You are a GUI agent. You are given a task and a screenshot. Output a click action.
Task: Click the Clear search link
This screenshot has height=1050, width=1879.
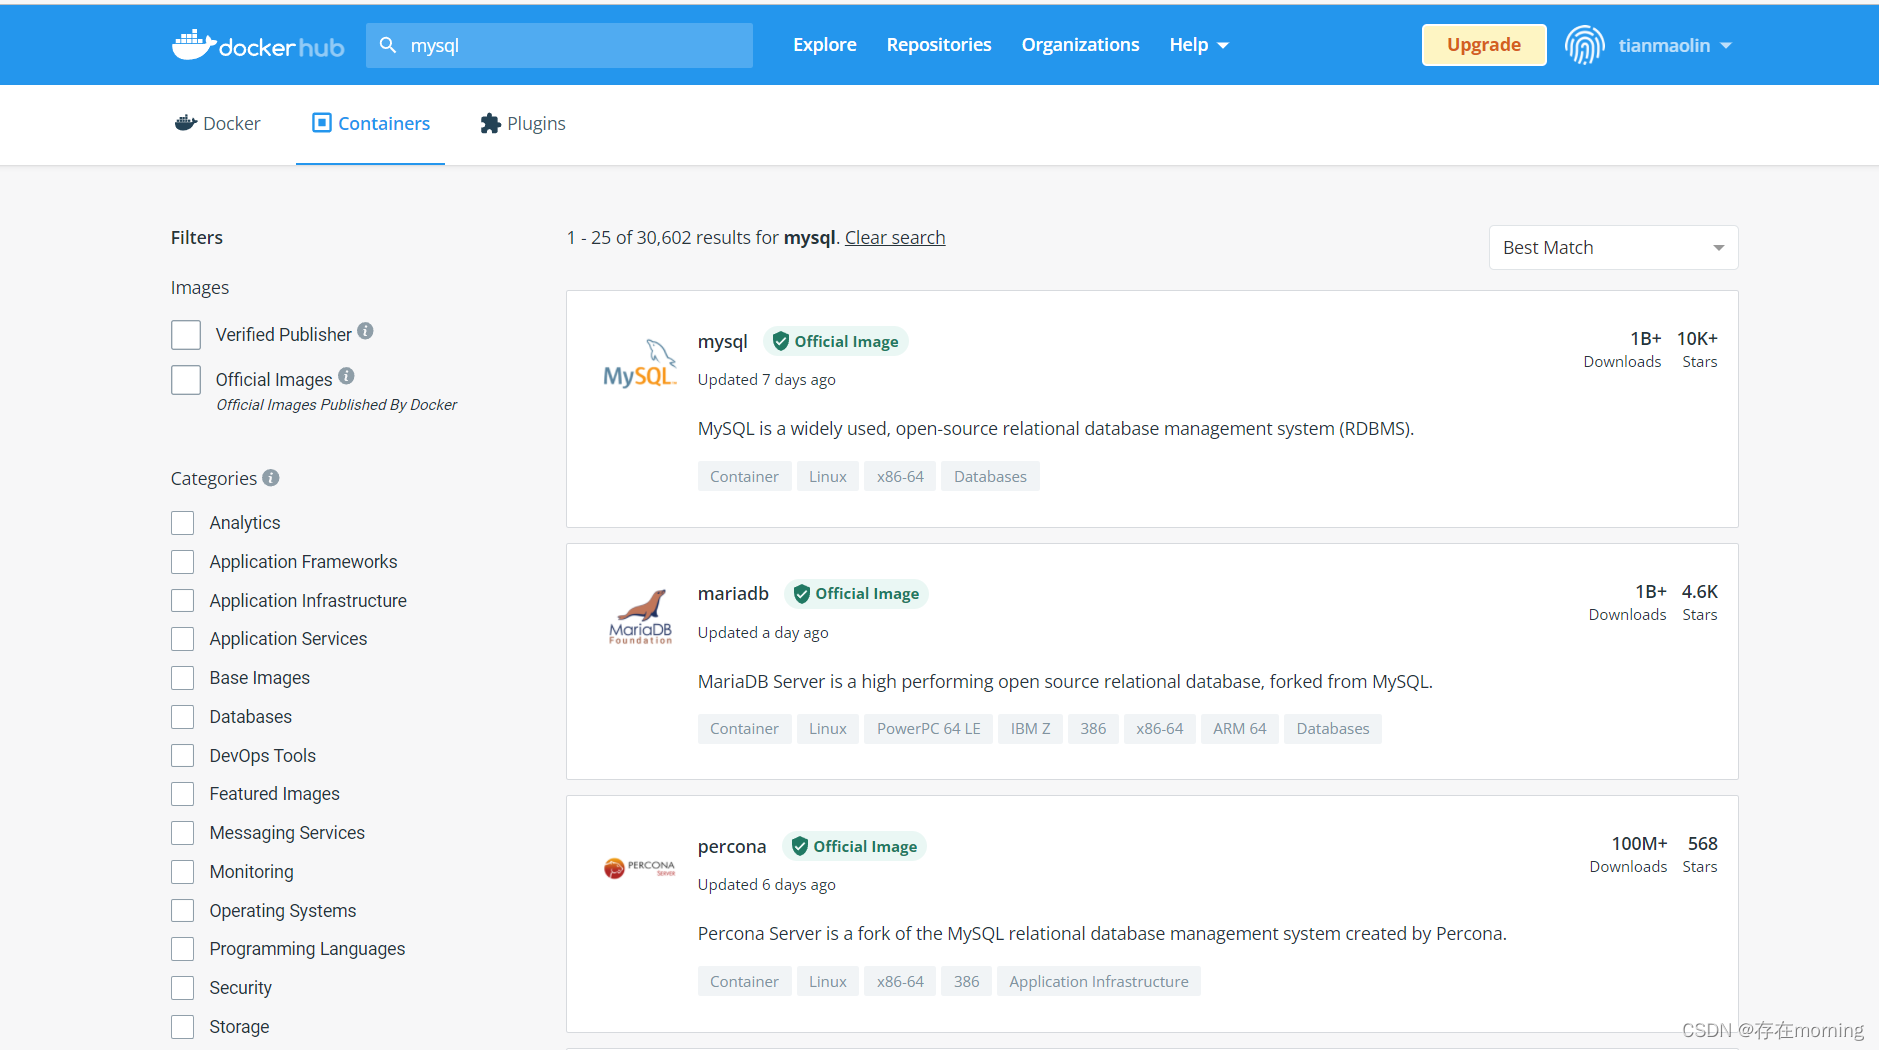(x=895, y=237)
